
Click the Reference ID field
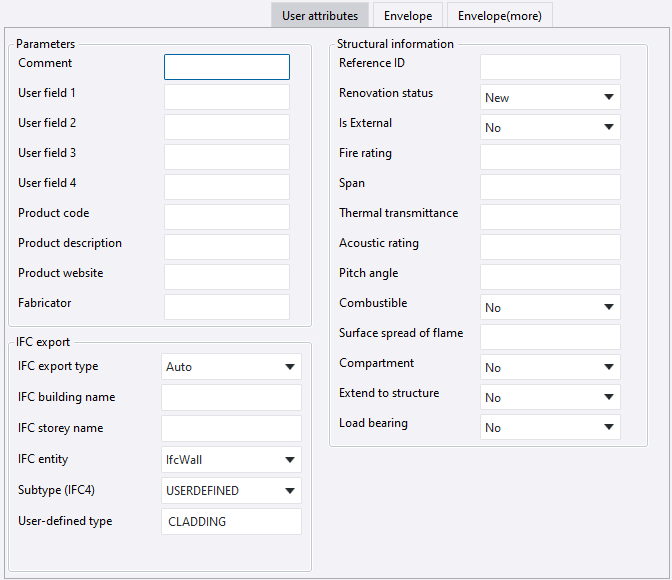pos(550,67)
